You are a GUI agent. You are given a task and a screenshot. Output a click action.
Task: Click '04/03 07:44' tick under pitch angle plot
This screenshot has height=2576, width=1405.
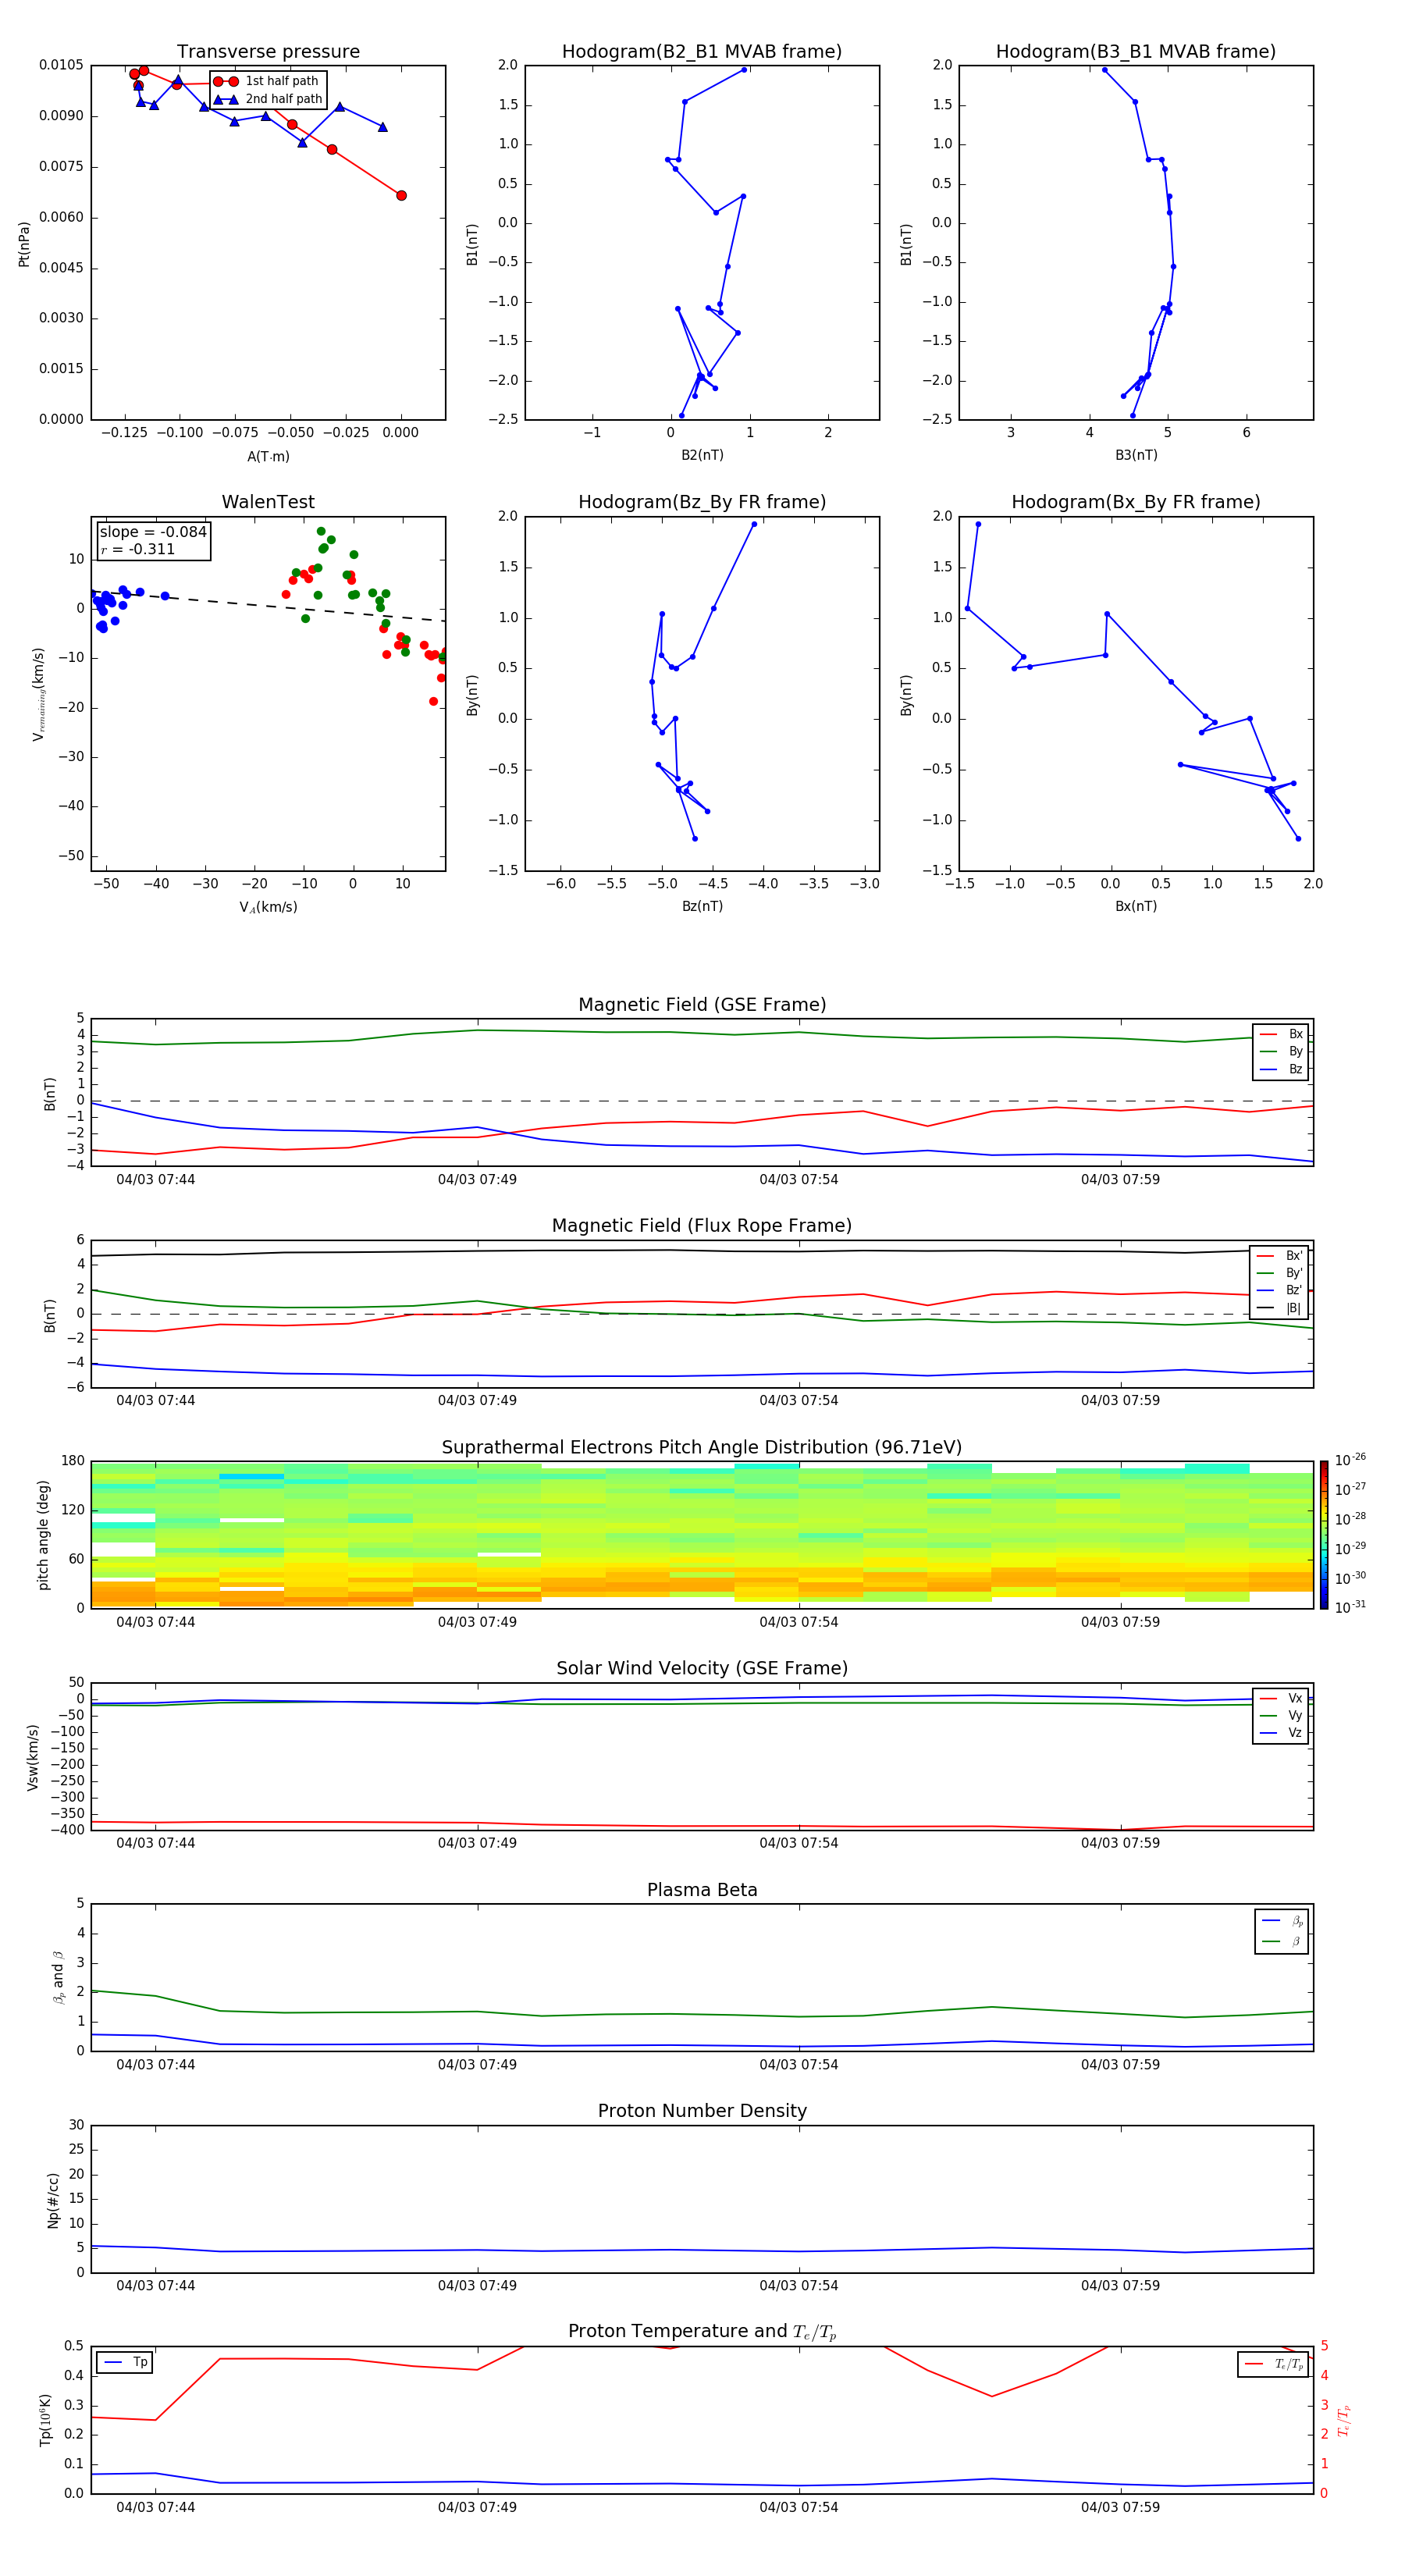pos(155,1622)
